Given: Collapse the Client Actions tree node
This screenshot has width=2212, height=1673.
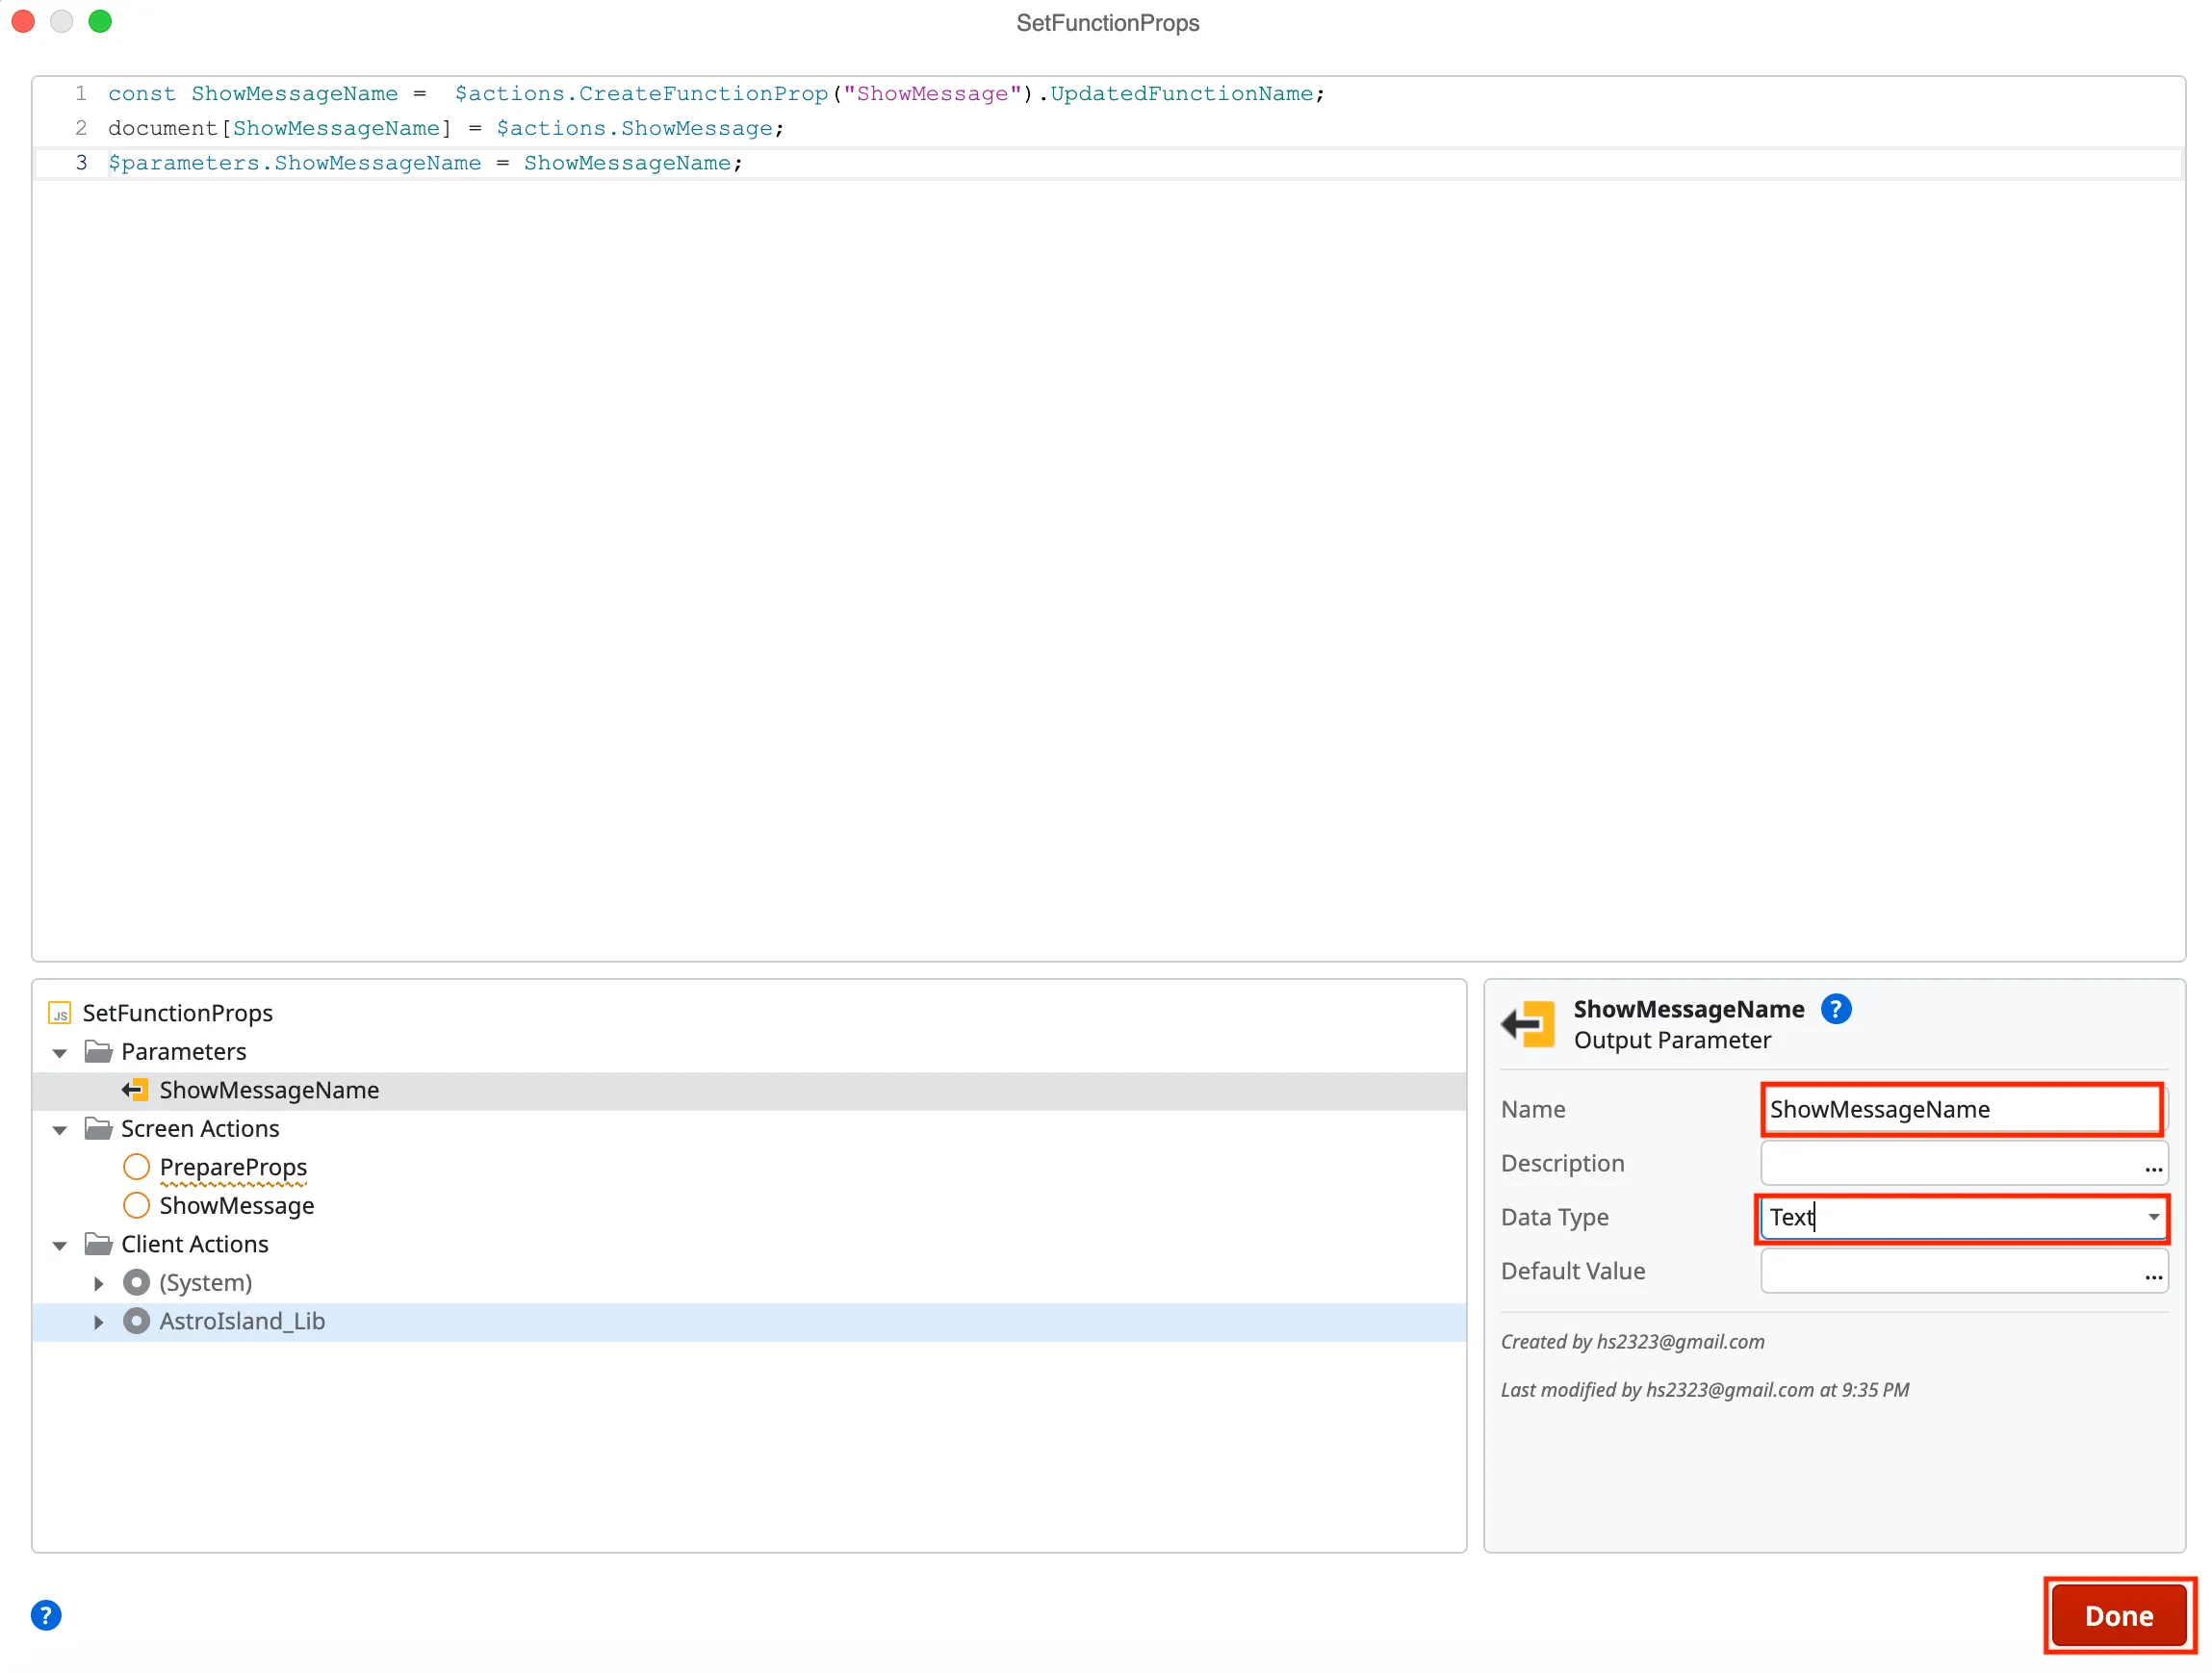Looking at the screenshot, I should pyautogui.click(x=59, y=1244).
